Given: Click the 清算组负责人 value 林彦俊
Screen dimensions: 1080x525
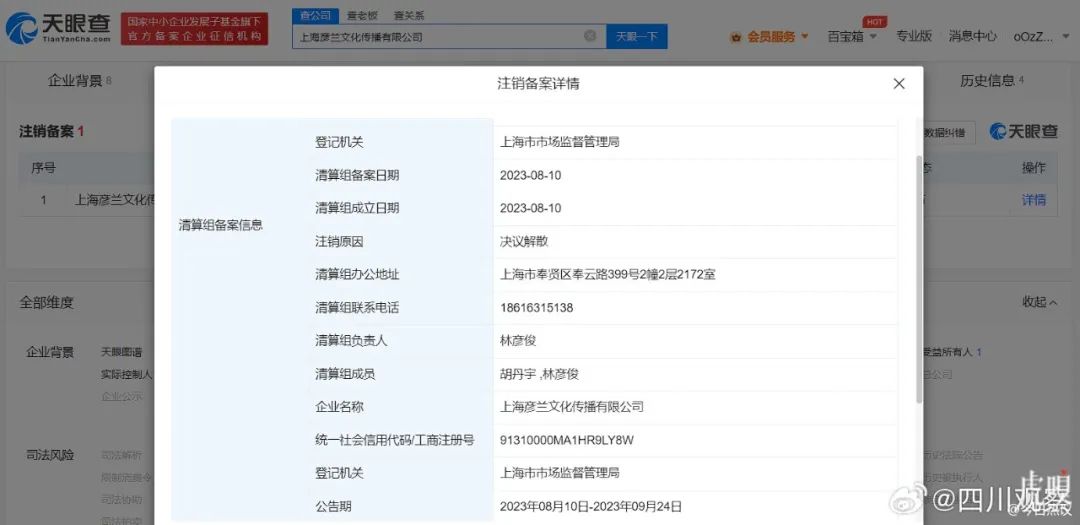Looking at the screenshot, I should click(x=518, y=341).
